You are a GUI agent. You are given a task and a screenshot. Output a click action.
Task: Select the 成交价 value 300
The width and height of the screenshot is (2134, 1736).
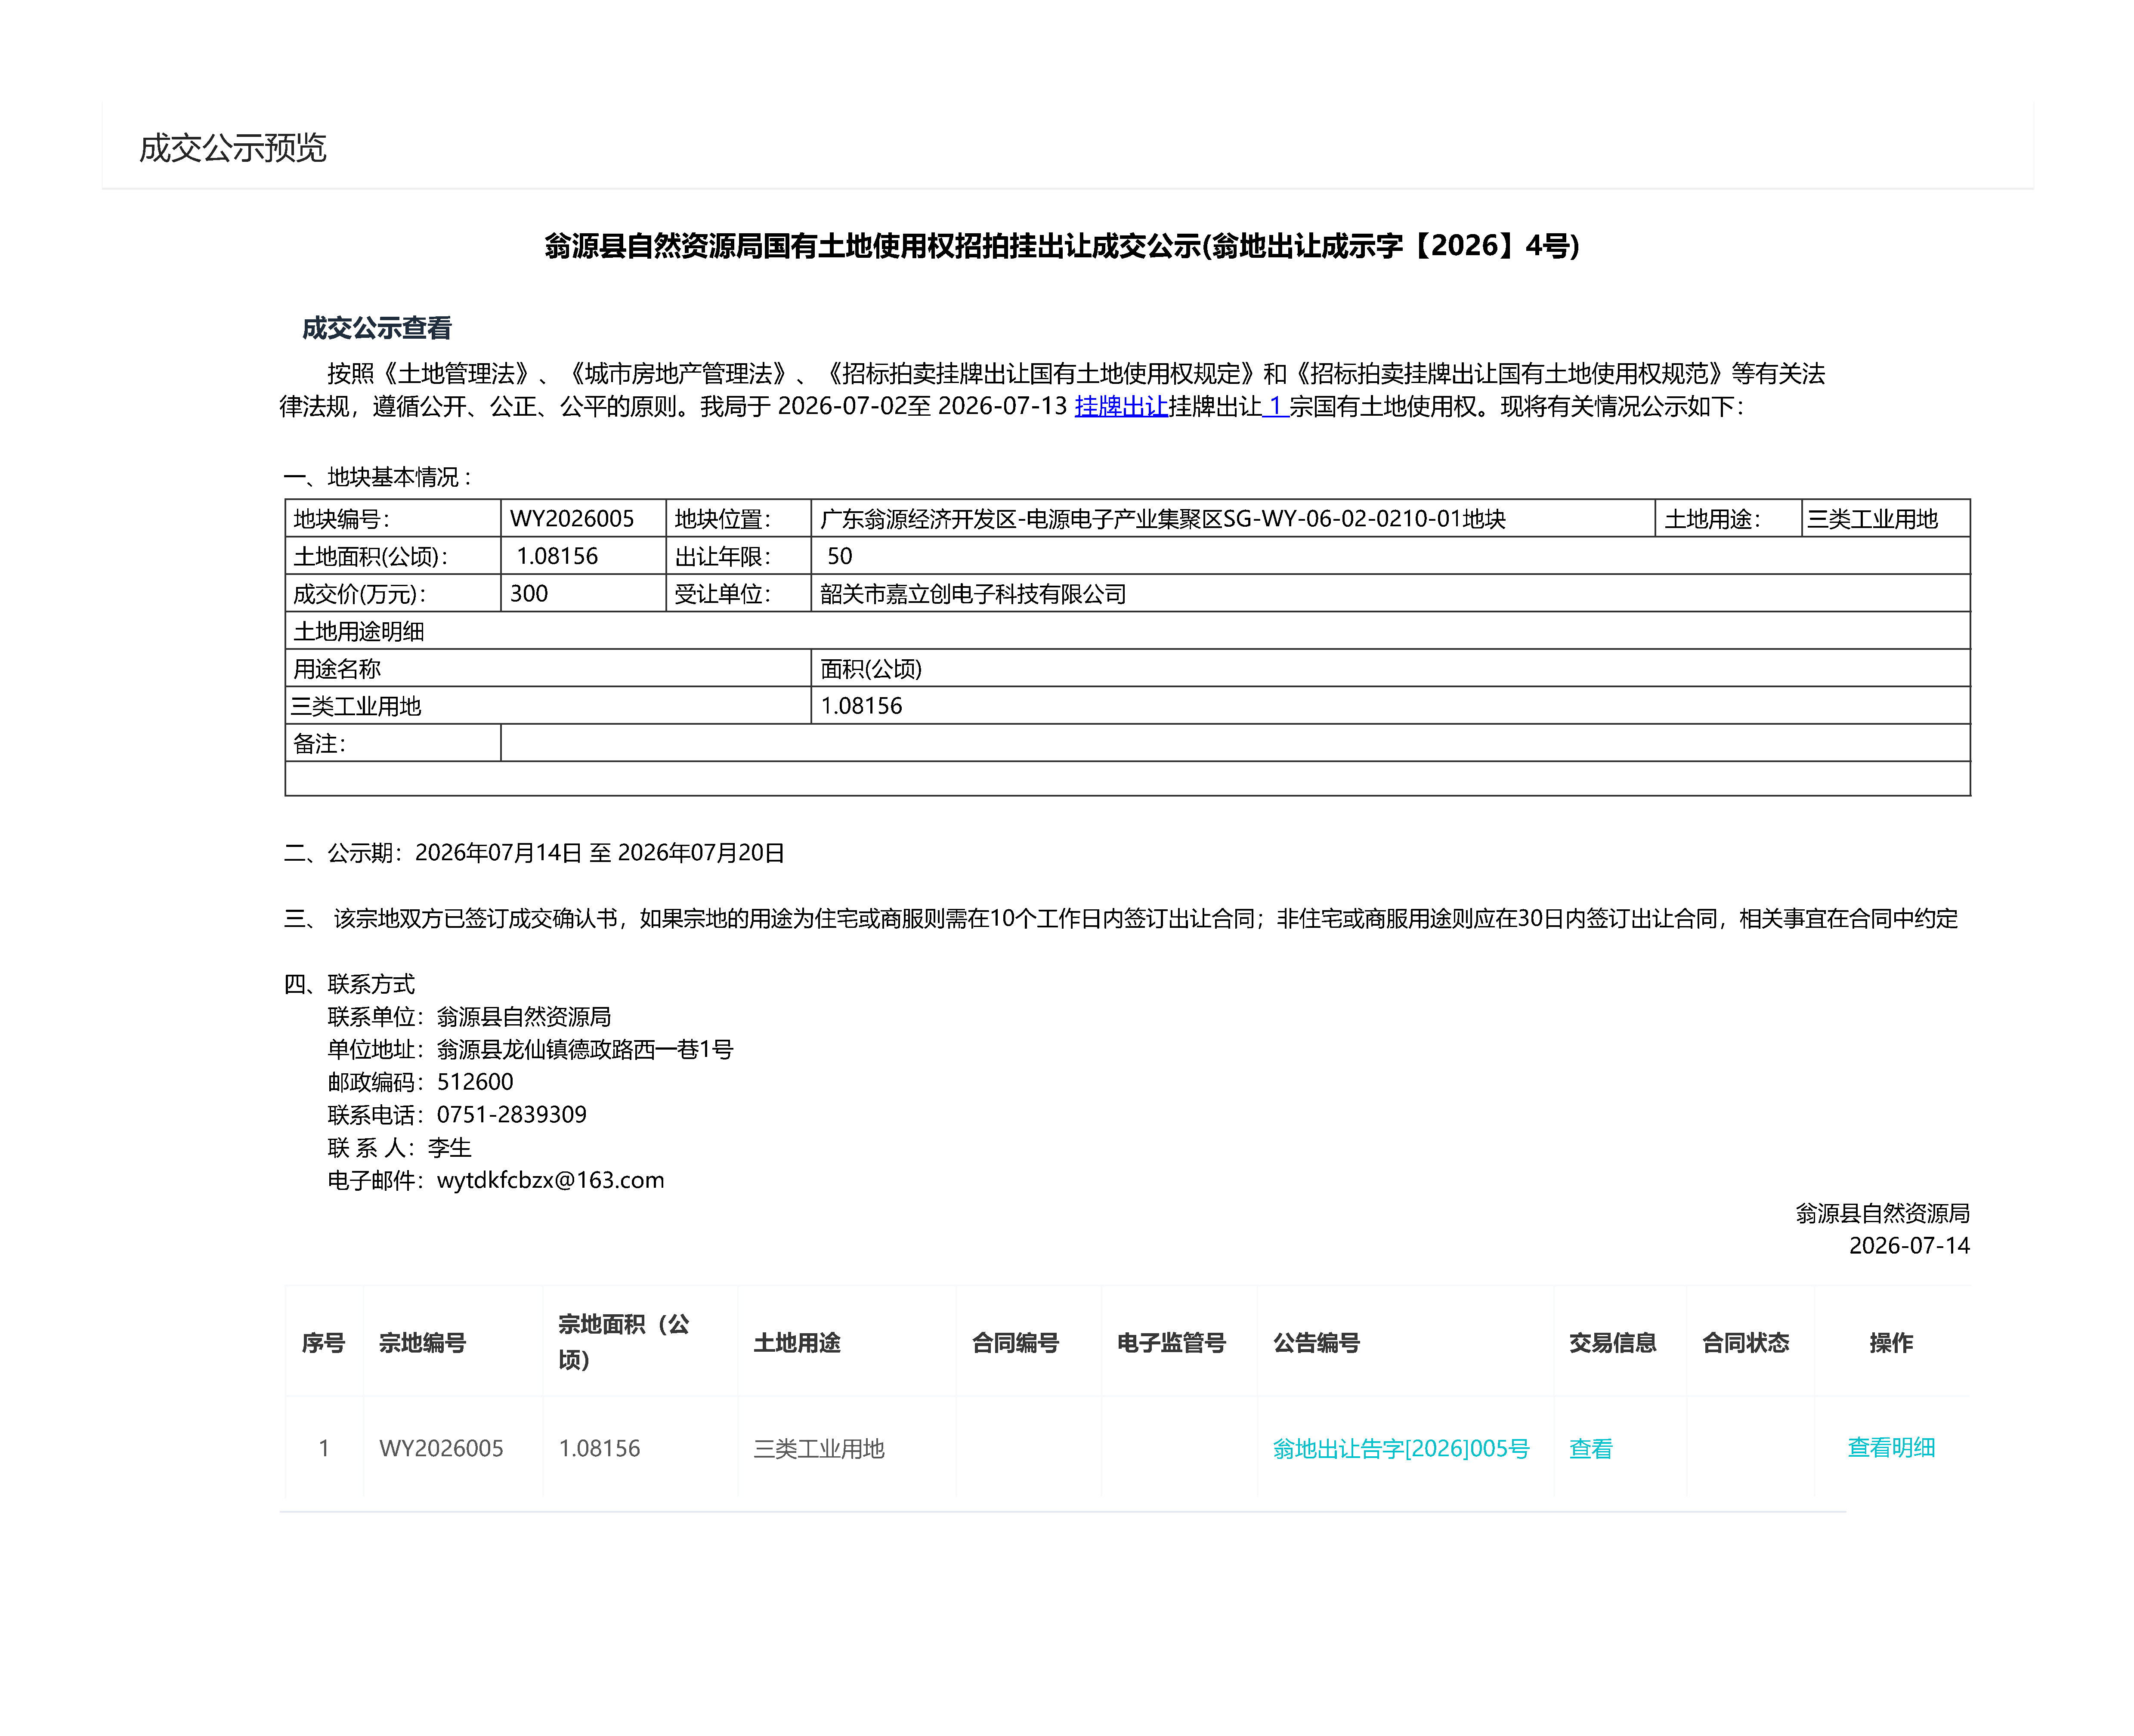pos(529,593)
